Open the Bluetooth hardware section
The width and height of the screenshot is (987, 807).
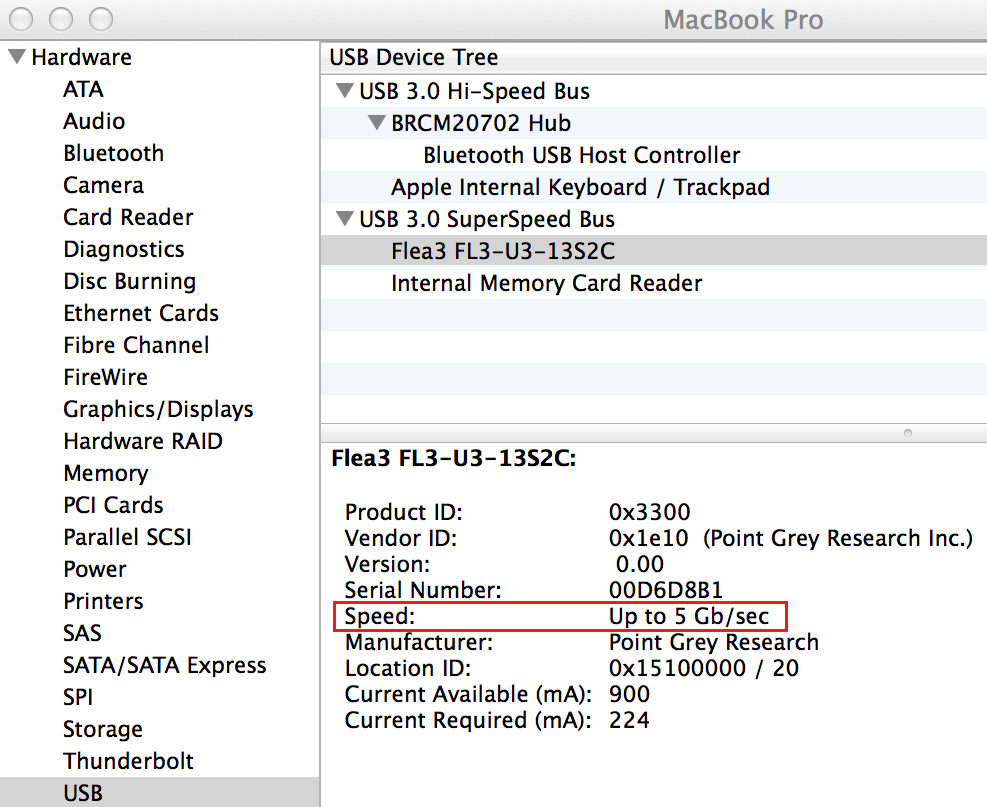113,153
